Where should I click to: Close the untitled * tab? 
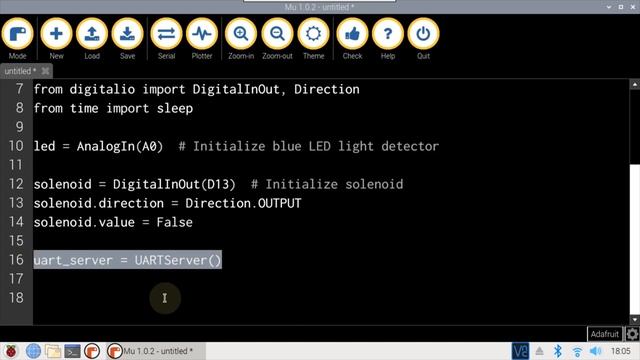click(x=45, y=71)
